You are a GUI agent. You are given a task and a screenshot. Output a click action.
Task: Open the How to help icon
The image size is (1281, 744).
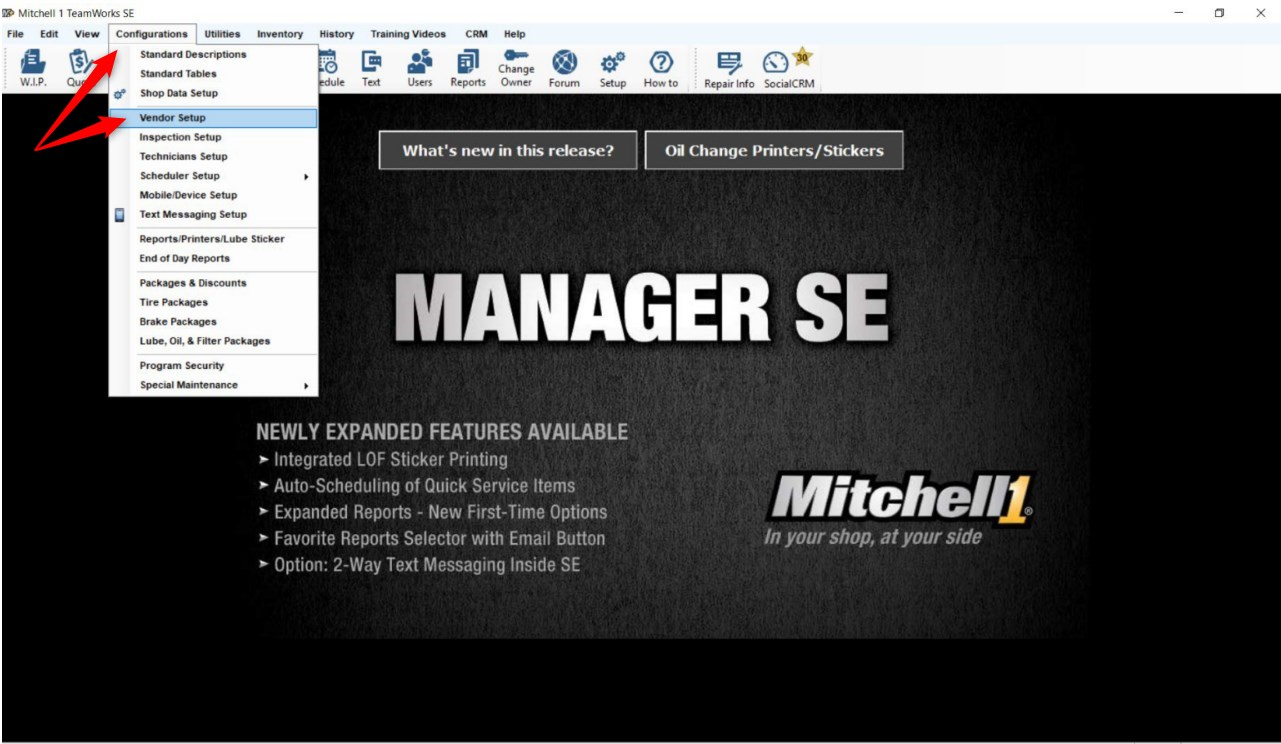coord(661,69)
